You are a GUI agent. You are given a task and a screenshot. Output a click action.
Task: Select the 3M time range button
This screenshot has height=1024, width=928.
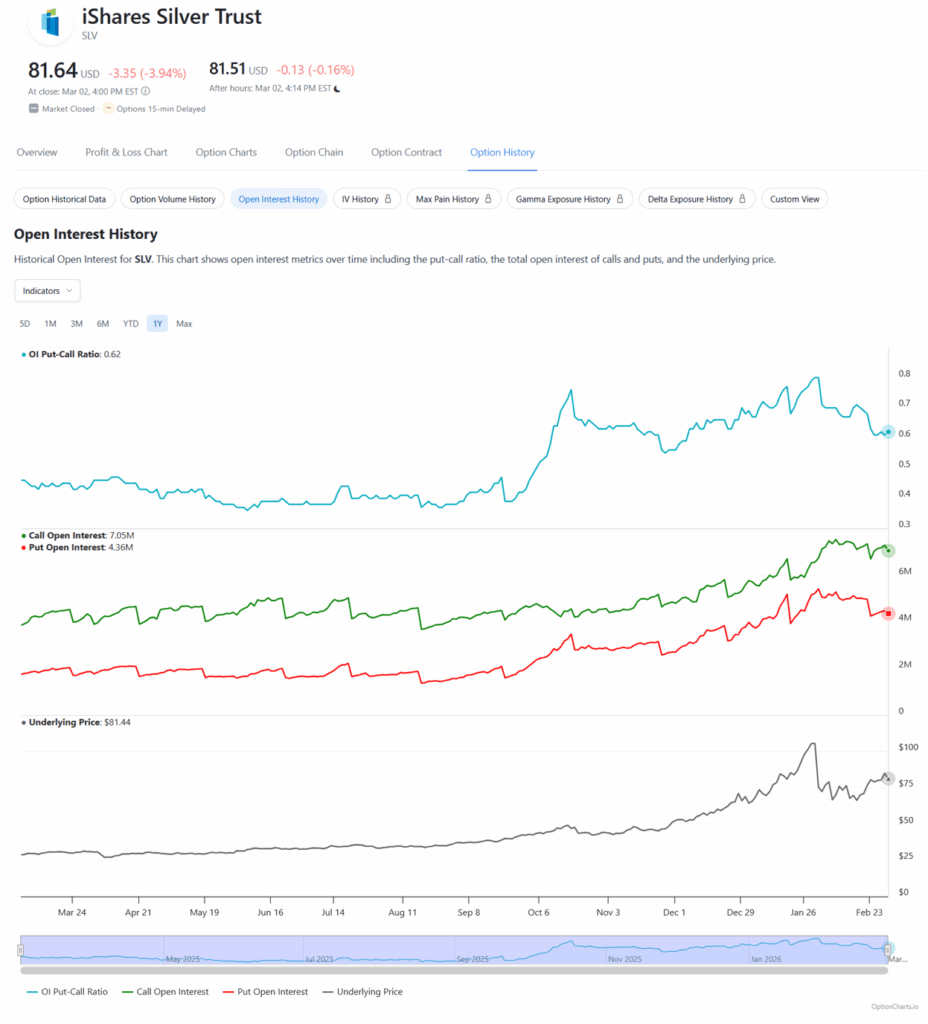(77, 324)
